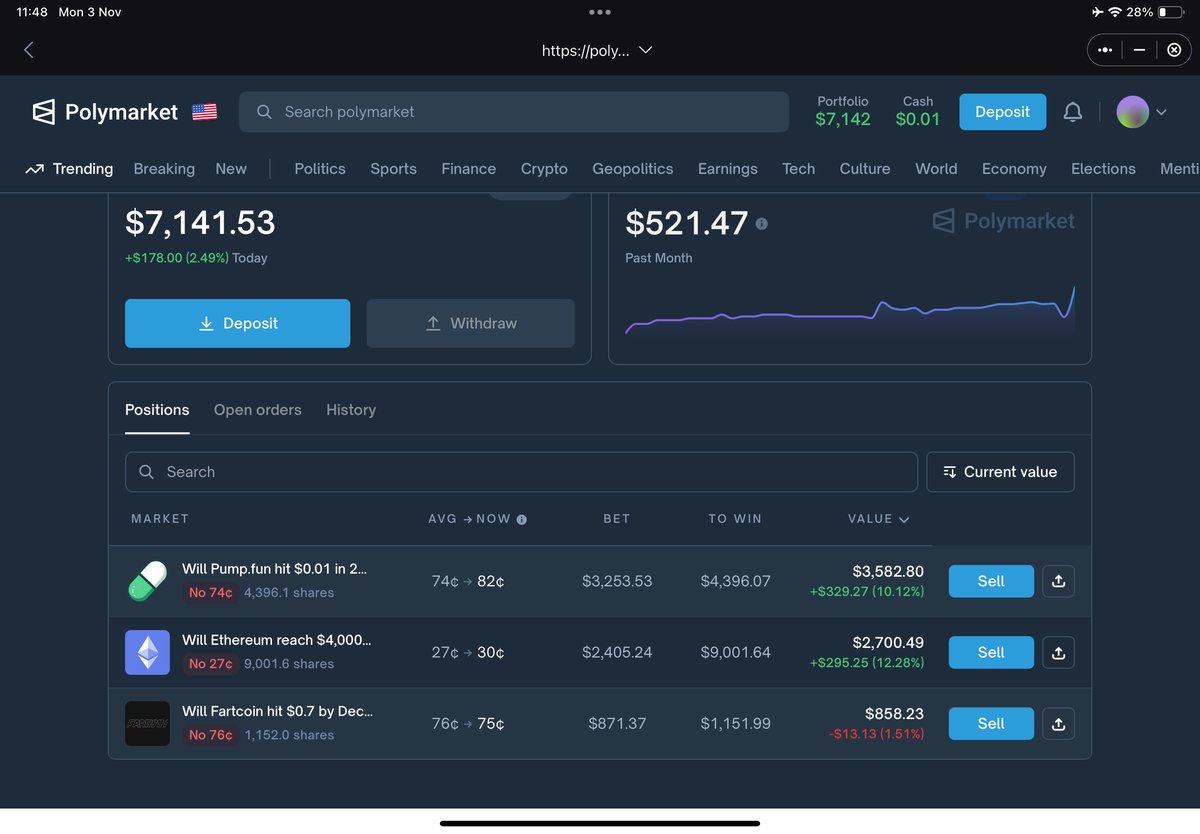1200x834 pixels.
Task: Sell the Fartcoin position
Action: coord(991,723)
